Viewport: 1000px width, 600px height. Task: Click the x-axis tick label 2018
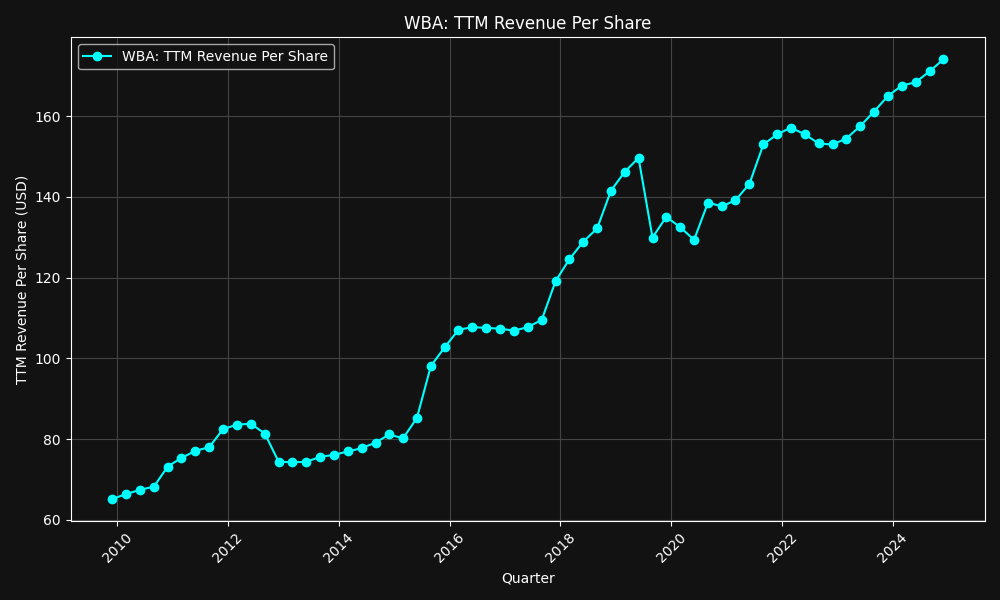click(560, 548)
